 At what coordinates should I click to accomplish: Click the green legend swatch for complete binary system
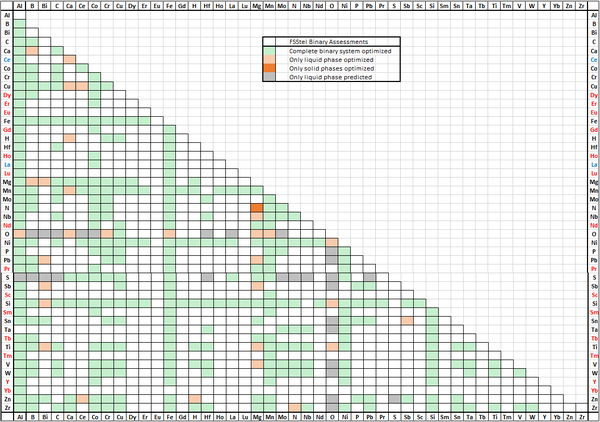click(270, 51)
